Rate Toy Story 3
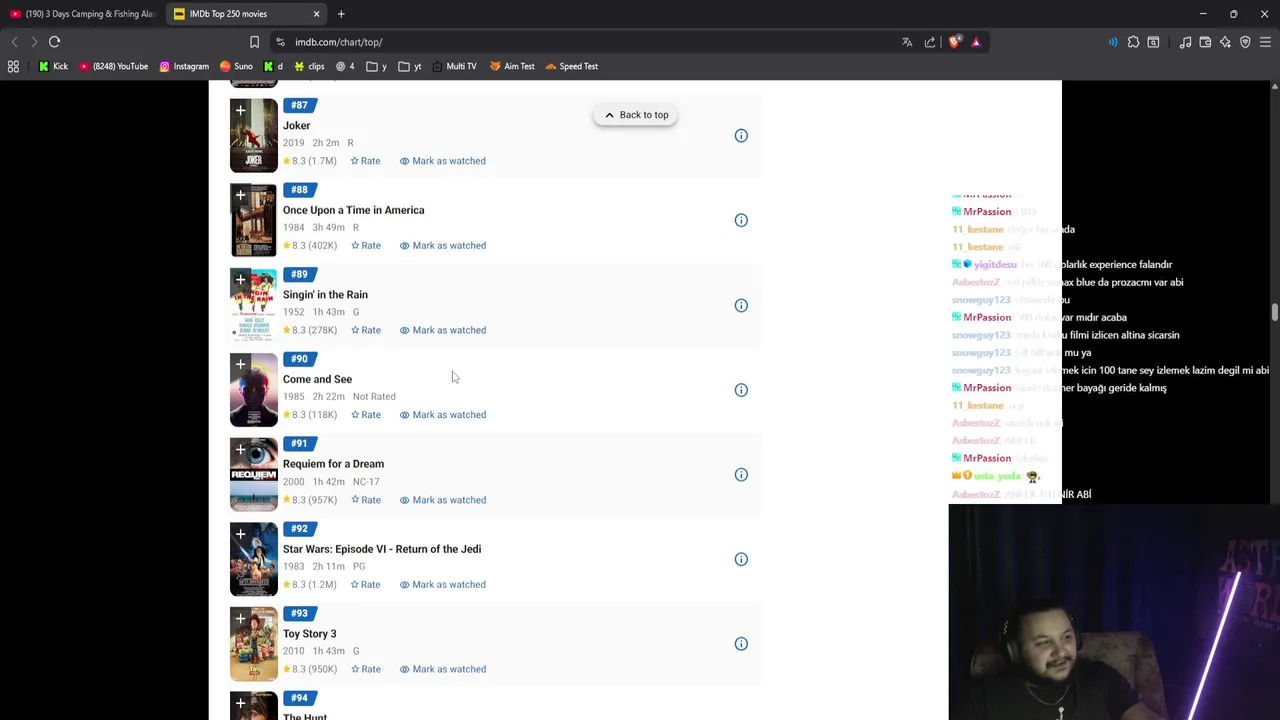The height and width of the screenshot is (720, 1280). pyautogui.click(x=365, y=669)
